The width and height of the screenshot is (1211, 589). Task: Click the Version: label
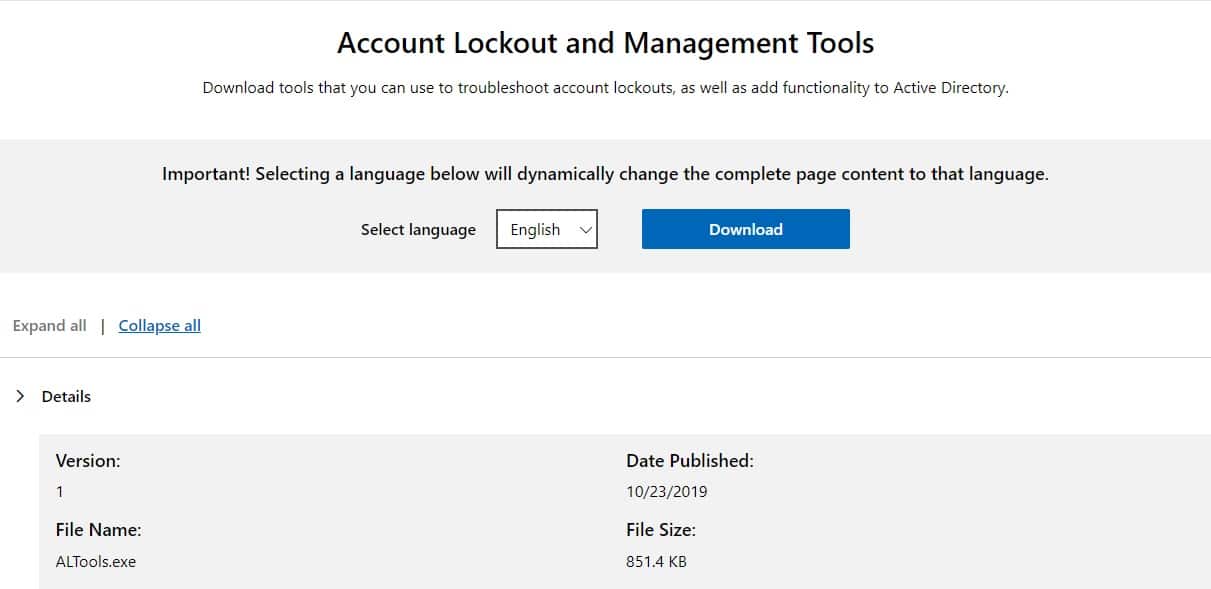[x=88, y=460]
